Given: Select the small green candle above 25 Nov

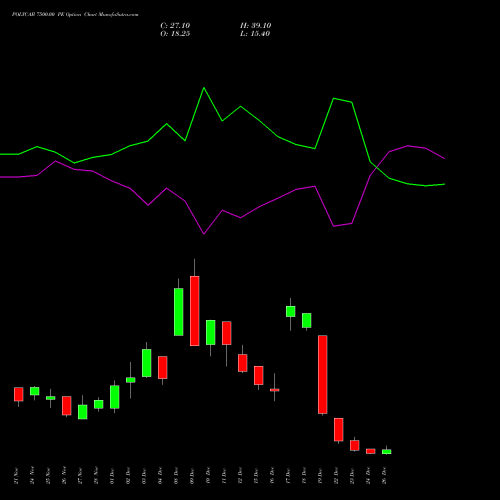Looking at the screenshot, I should tap(51, 398).
